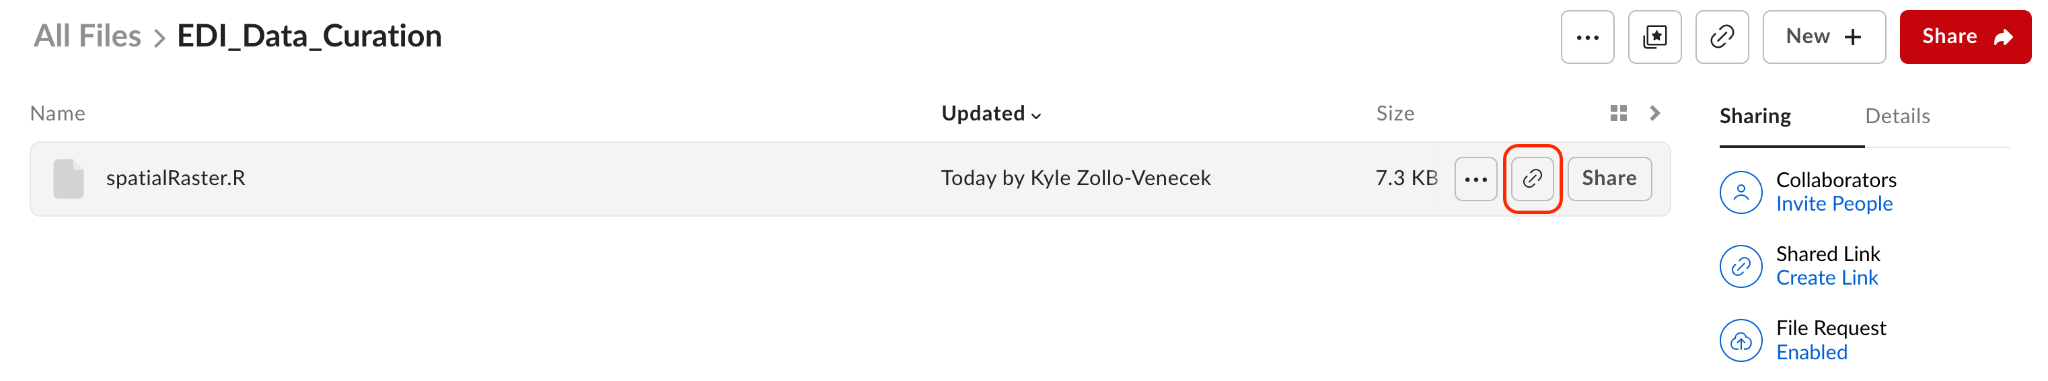
Task: Open spatialRaster.R more options ellipsis
Action: (x=1476, y=179)
